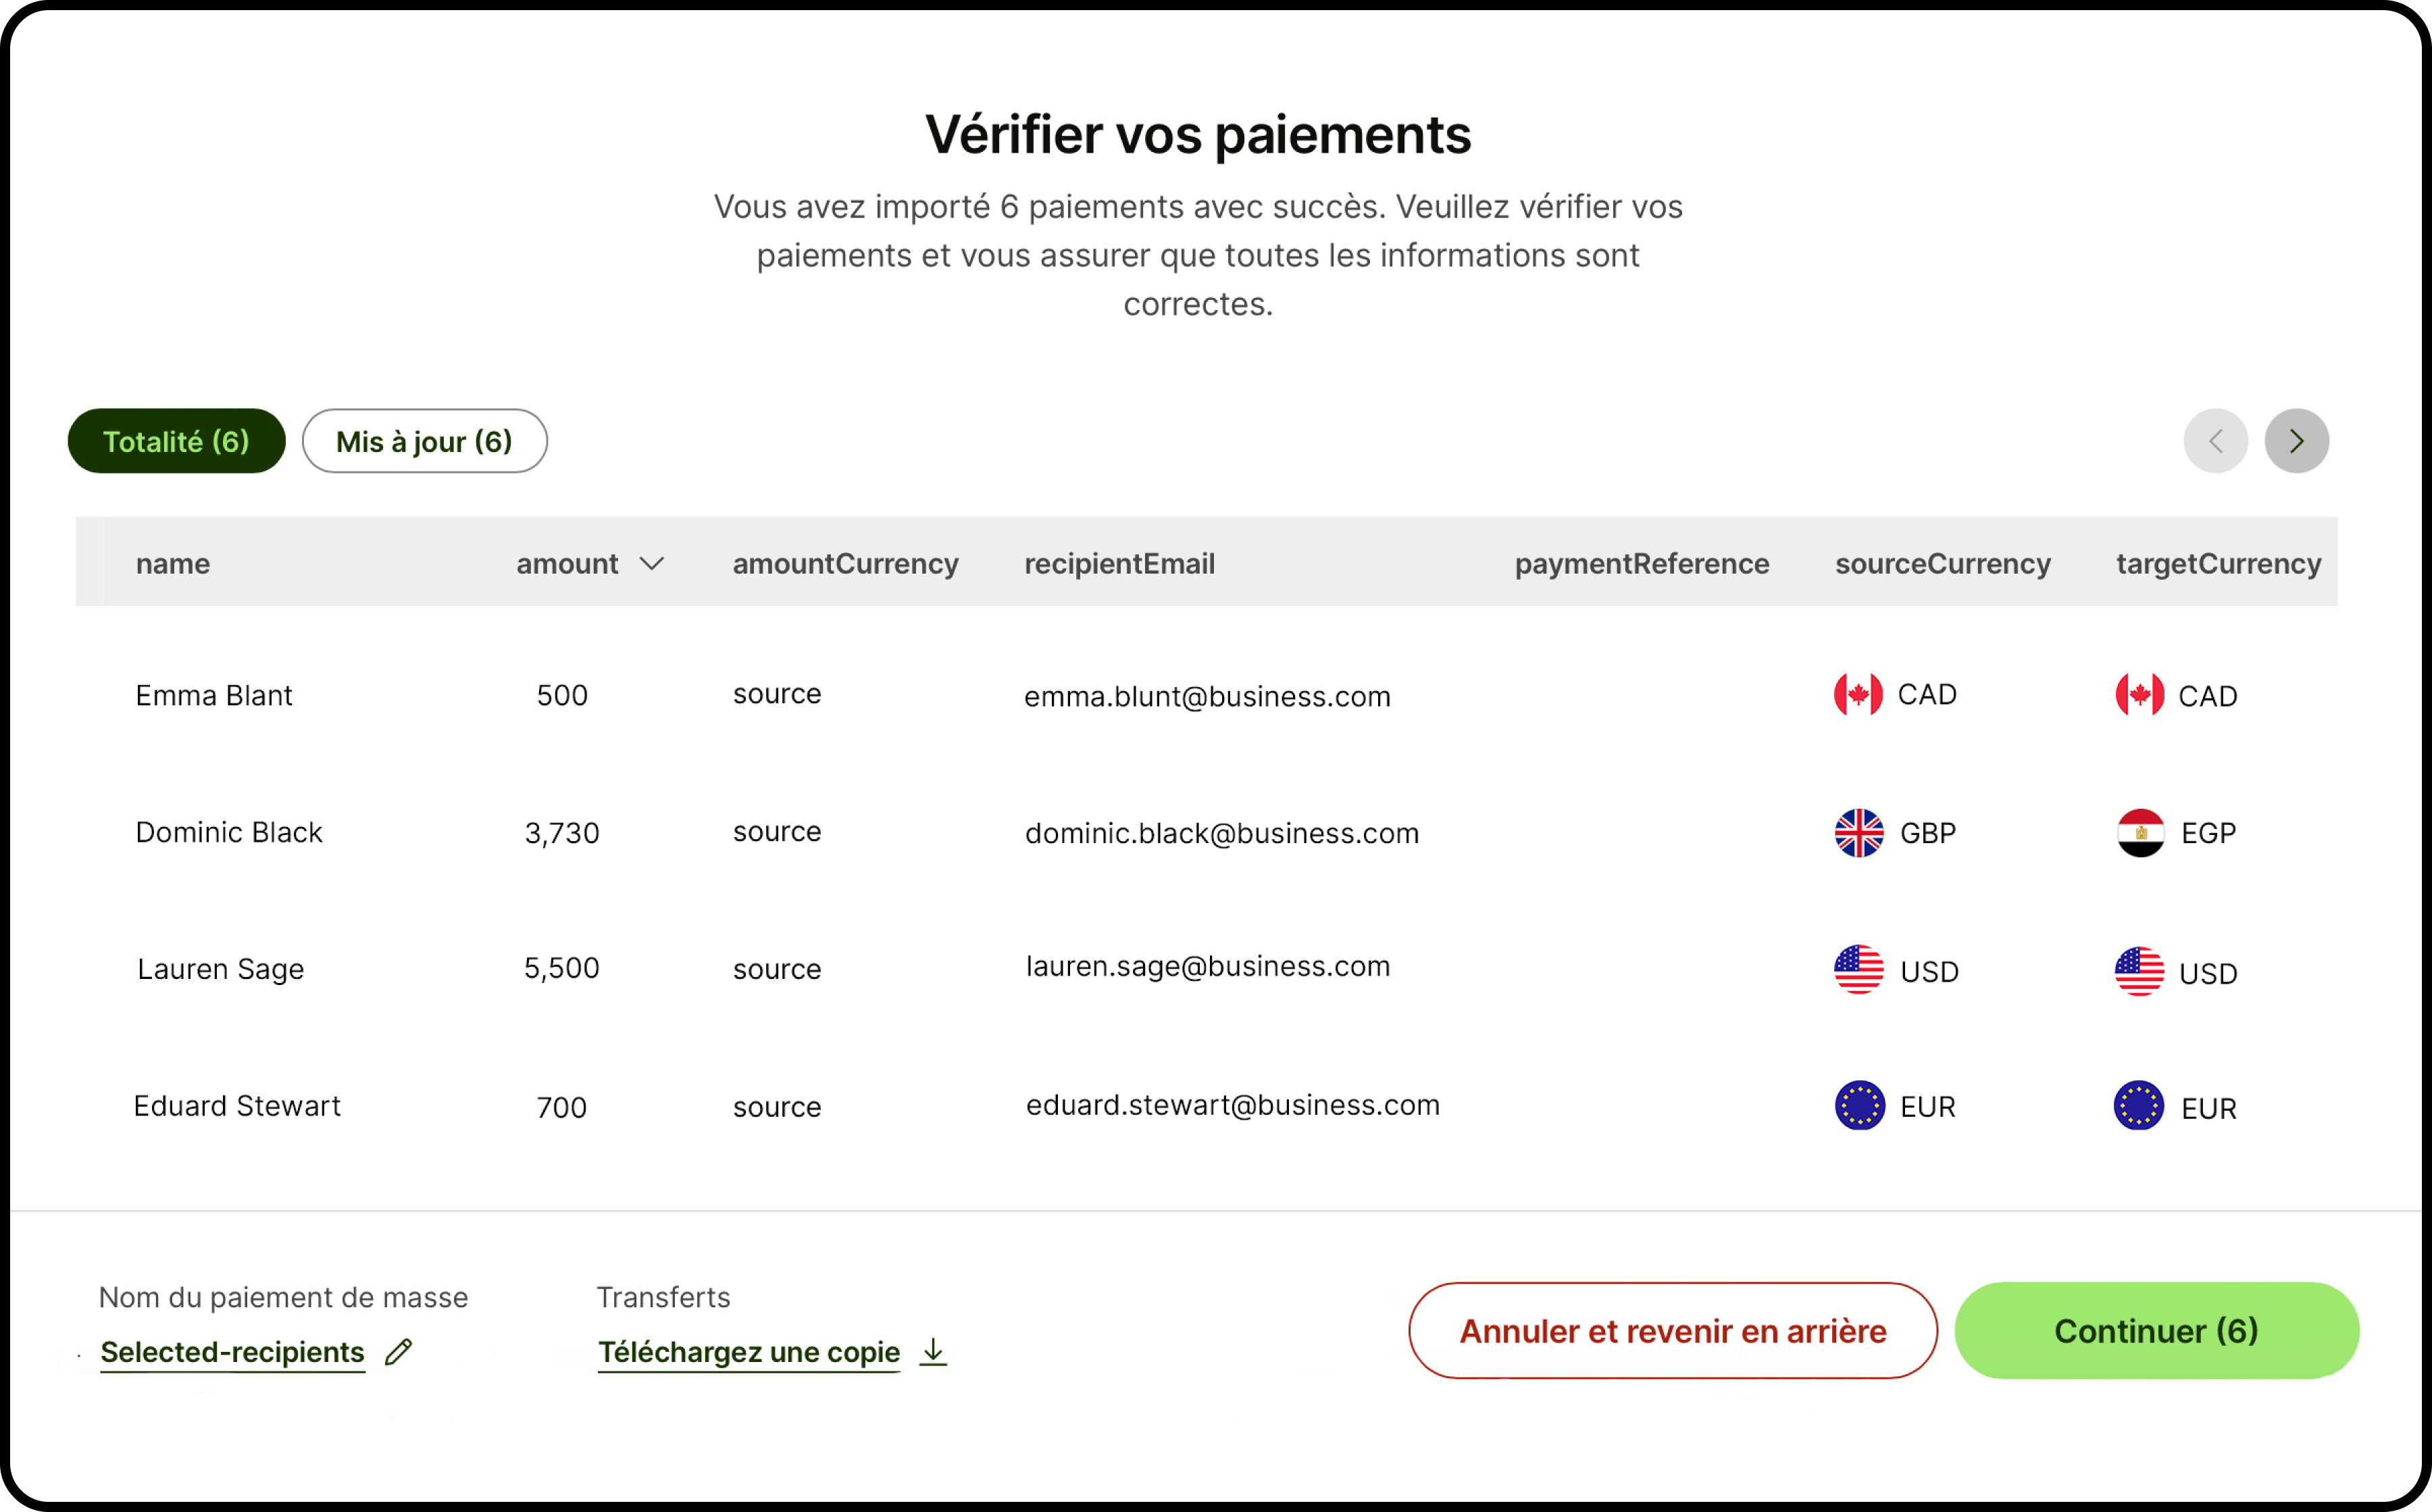2432x1512 pixels.
Task: Click Annuler et revenir en arrière
Action: [x=1672, y=1331]
